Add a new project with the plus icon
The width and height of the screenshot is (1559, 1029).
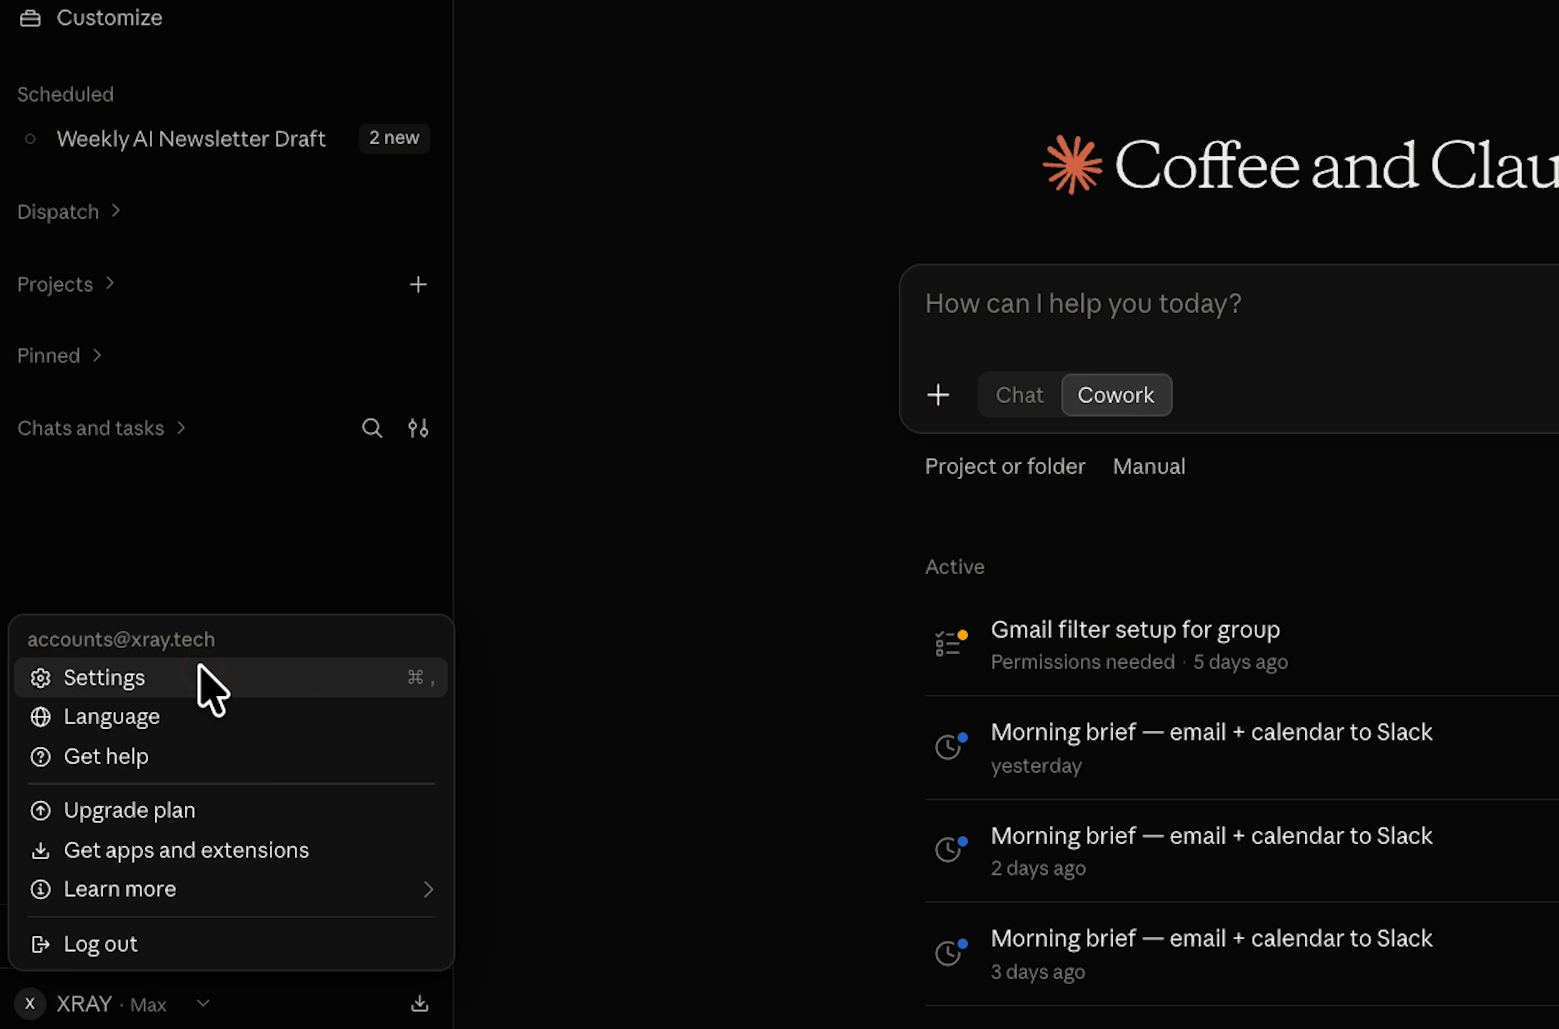point(418,285)
